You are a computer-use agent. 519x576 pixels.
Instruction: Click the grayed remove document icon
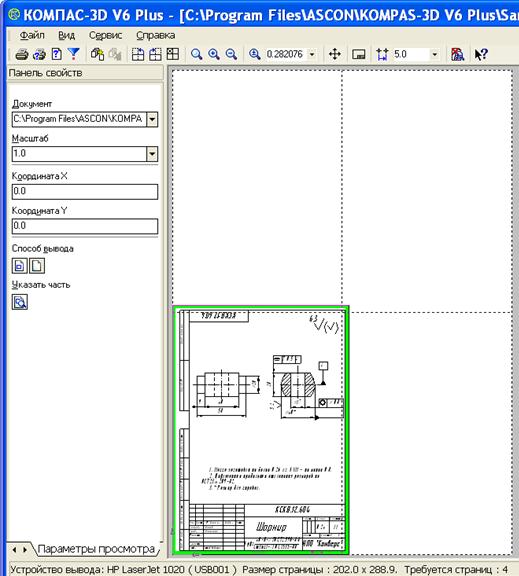(x=115, y=54)
